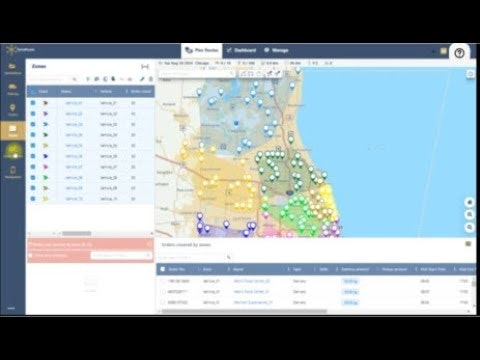Open the help question mark icon
Viewport: 480px width, 360px height.
tap(459, 53)
